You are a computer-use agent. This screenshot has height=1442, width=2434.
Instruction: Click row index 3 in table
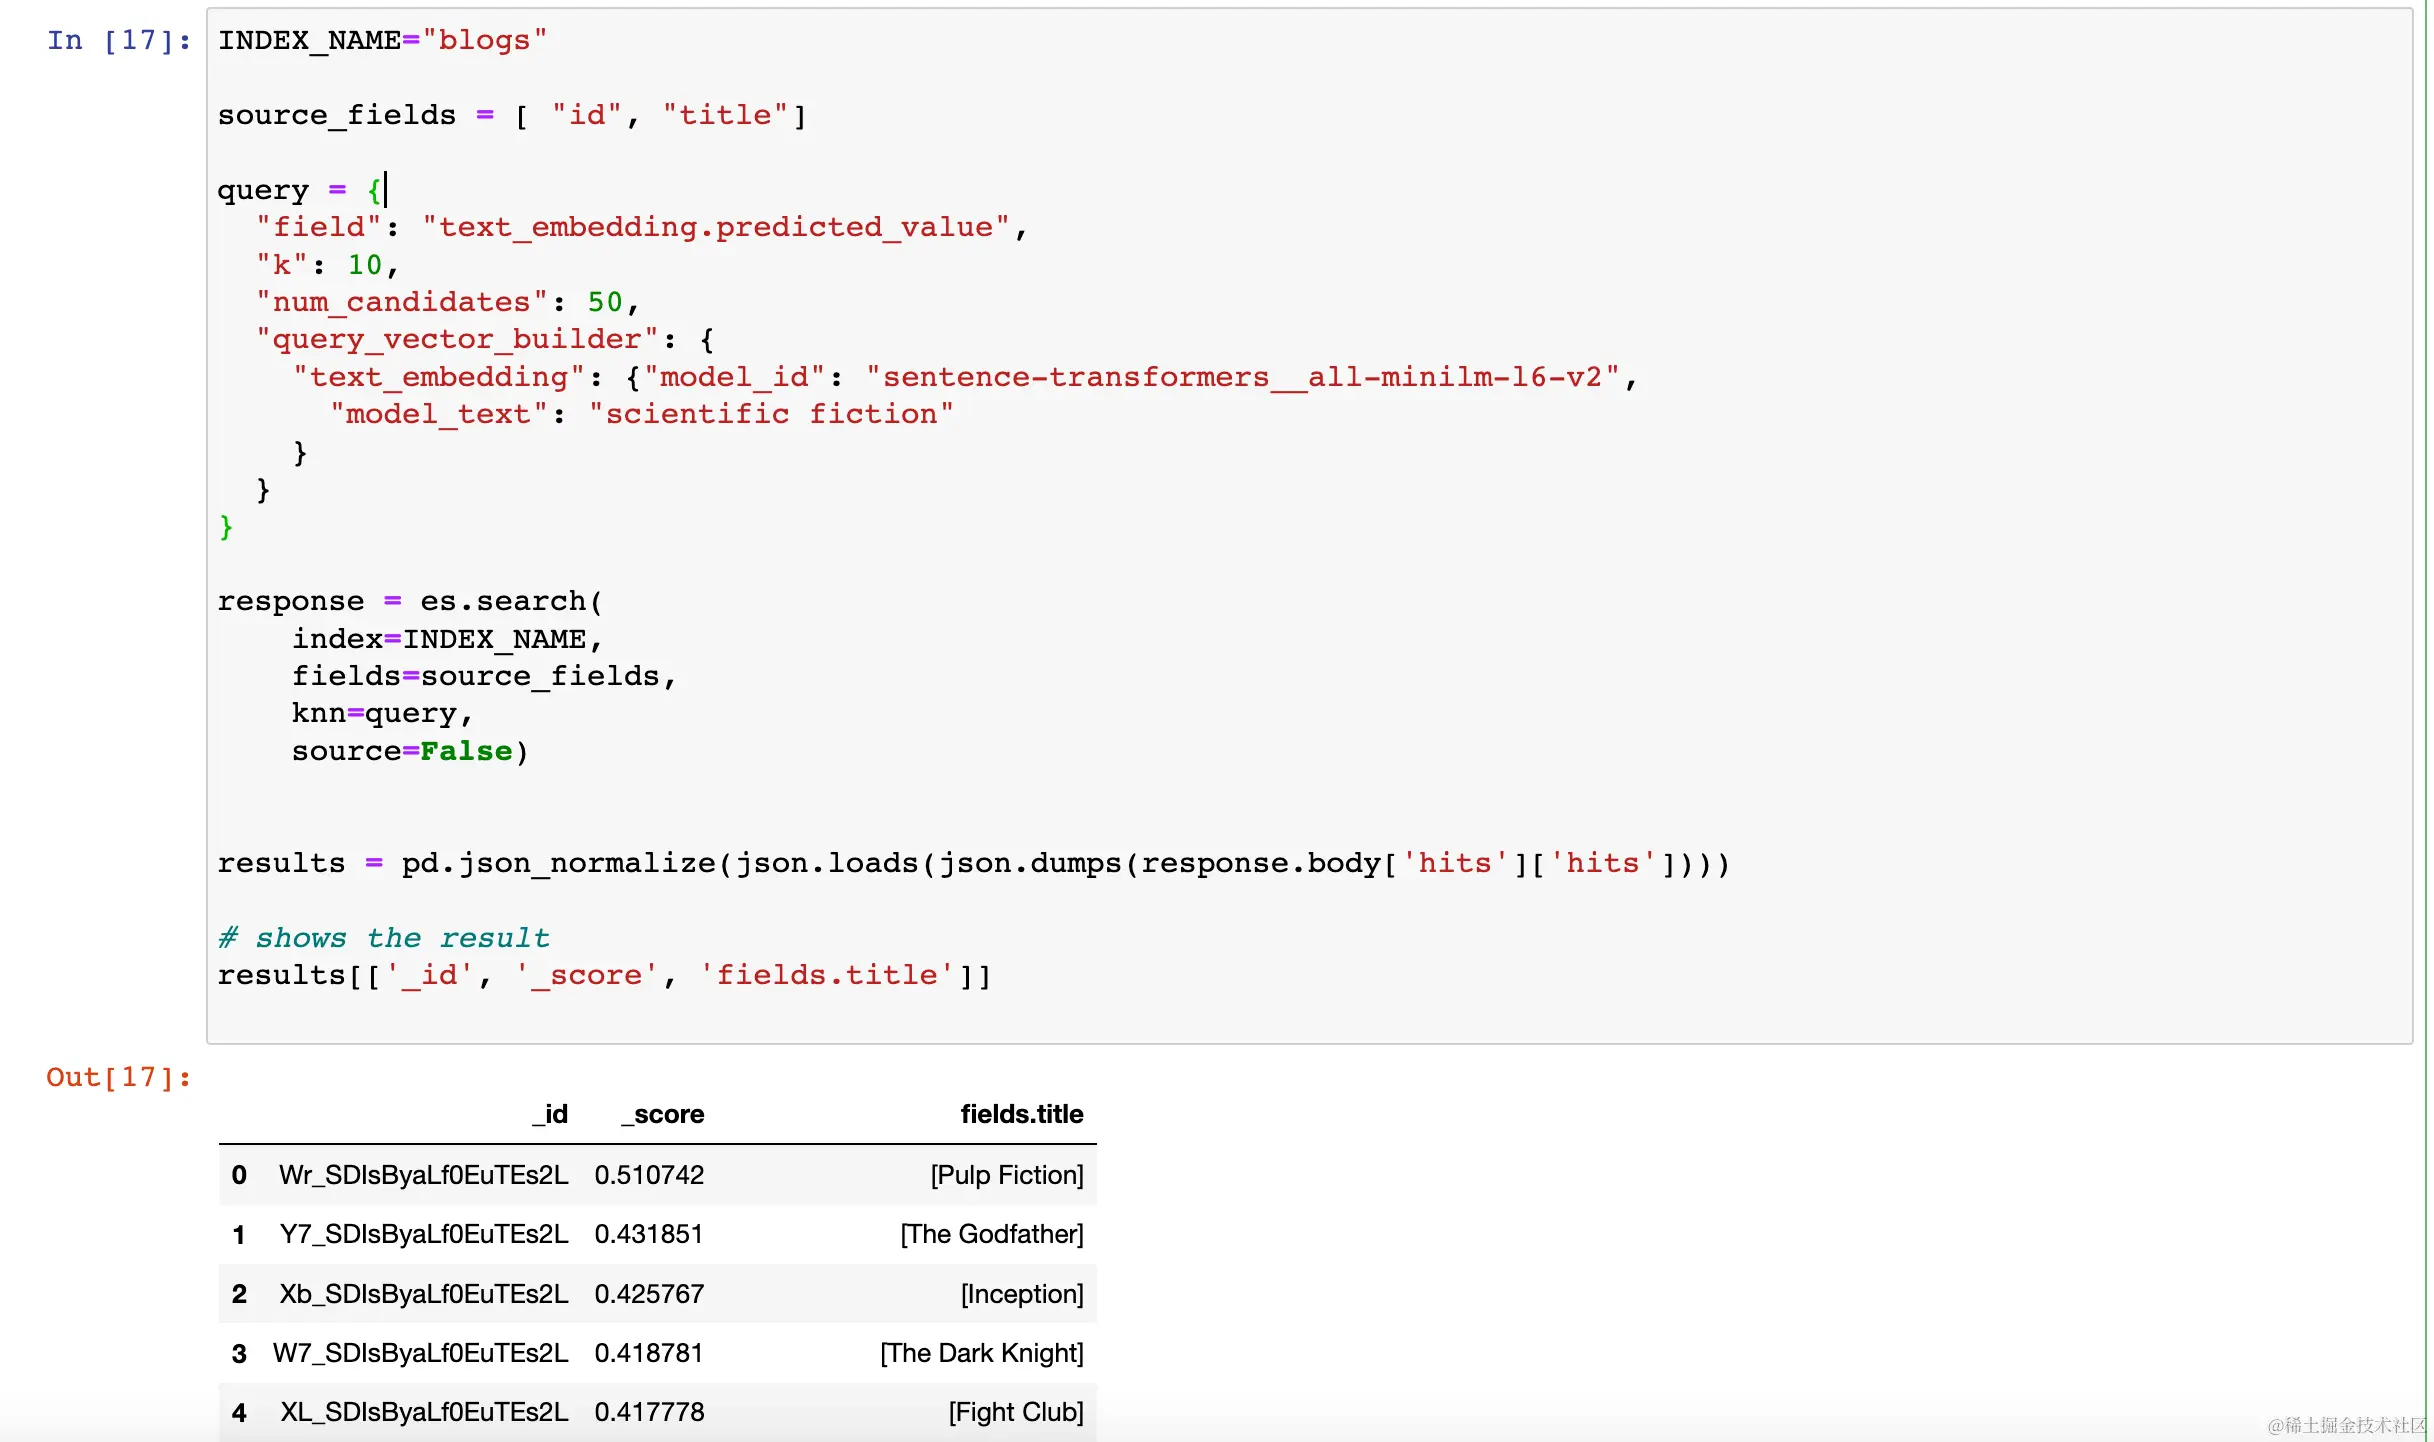click(x=239, y=1353)
